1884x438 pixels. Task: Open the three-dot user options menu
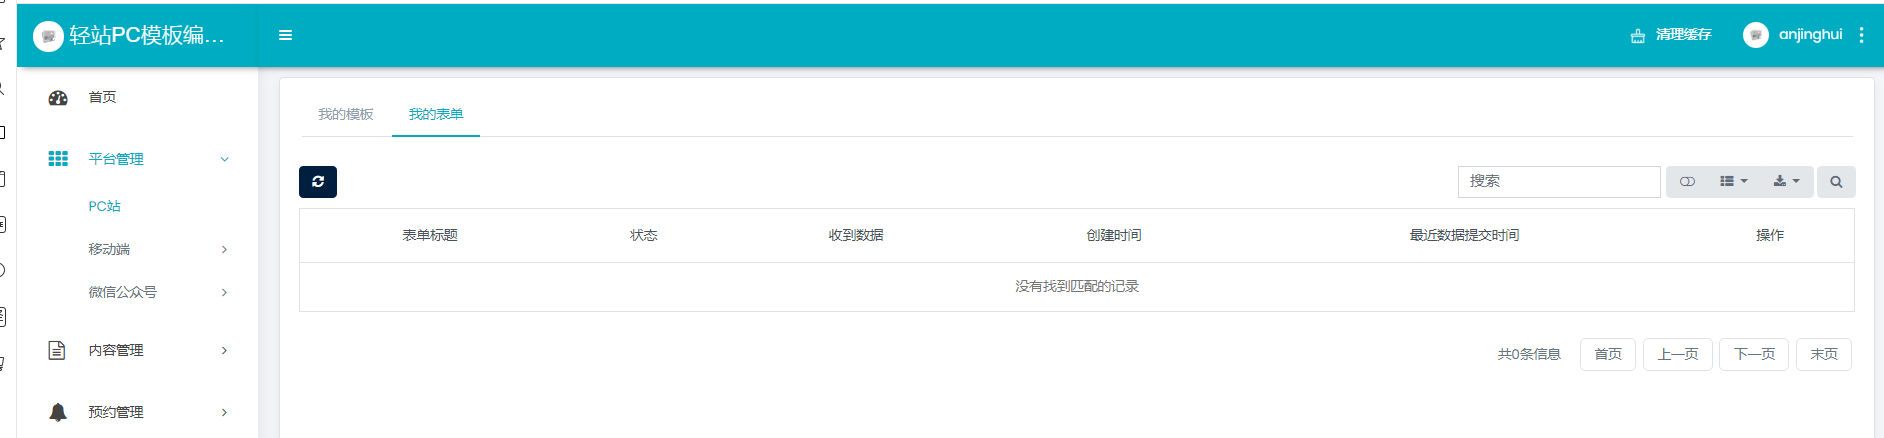pos(1861,35)
